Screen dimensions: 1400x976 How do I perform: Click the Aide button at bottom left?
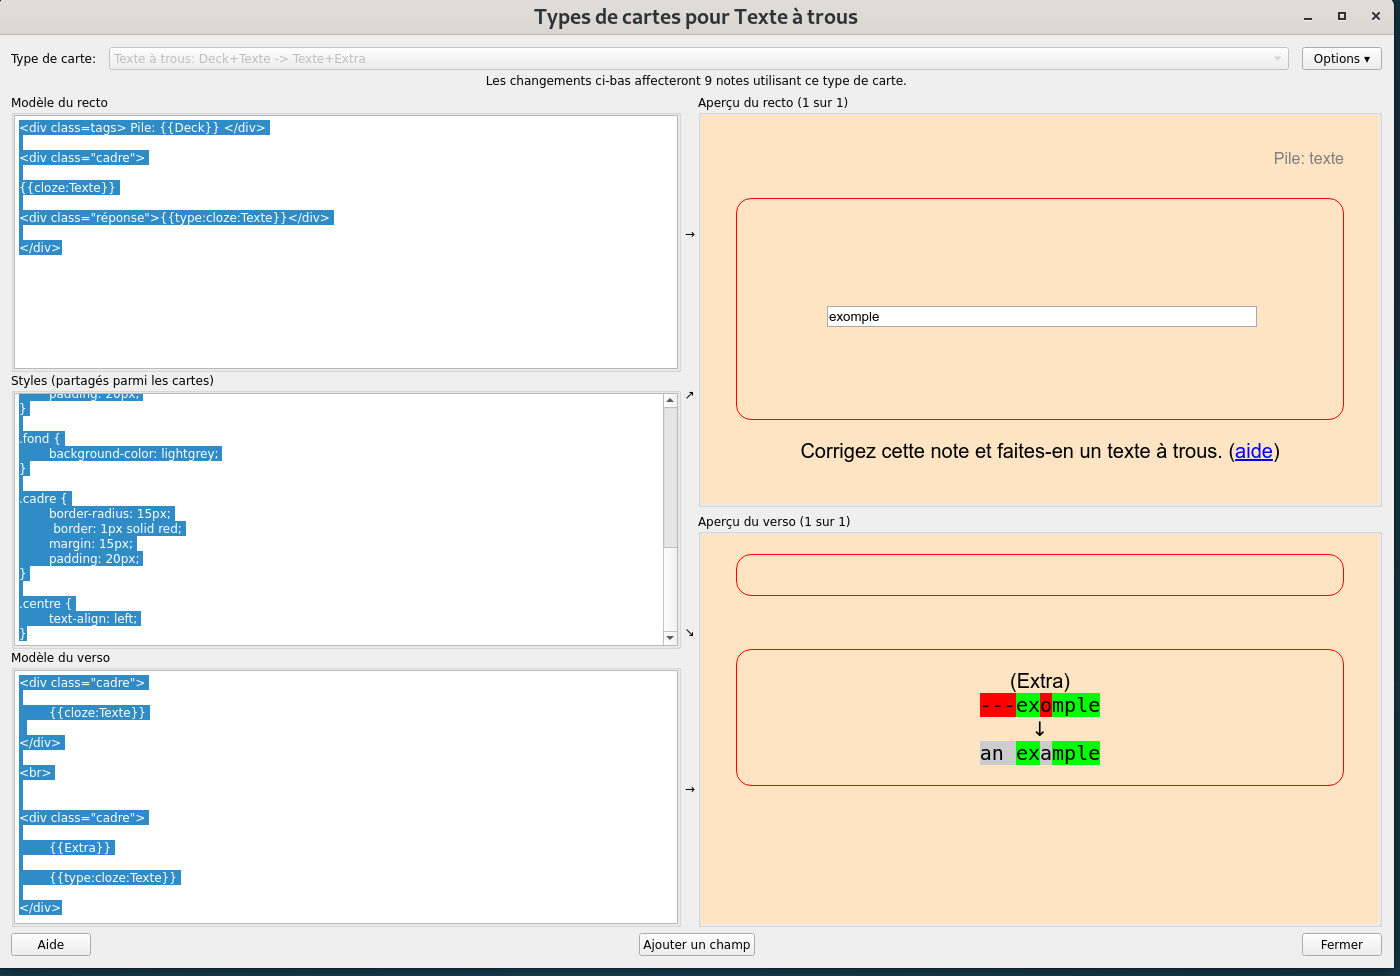(51, 944)
